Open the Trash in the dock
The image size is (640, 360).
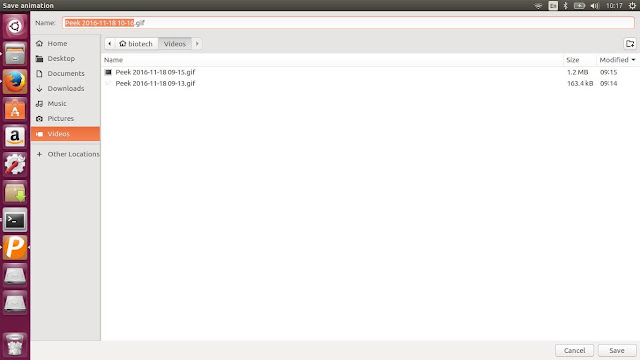(x=15, y=345)
